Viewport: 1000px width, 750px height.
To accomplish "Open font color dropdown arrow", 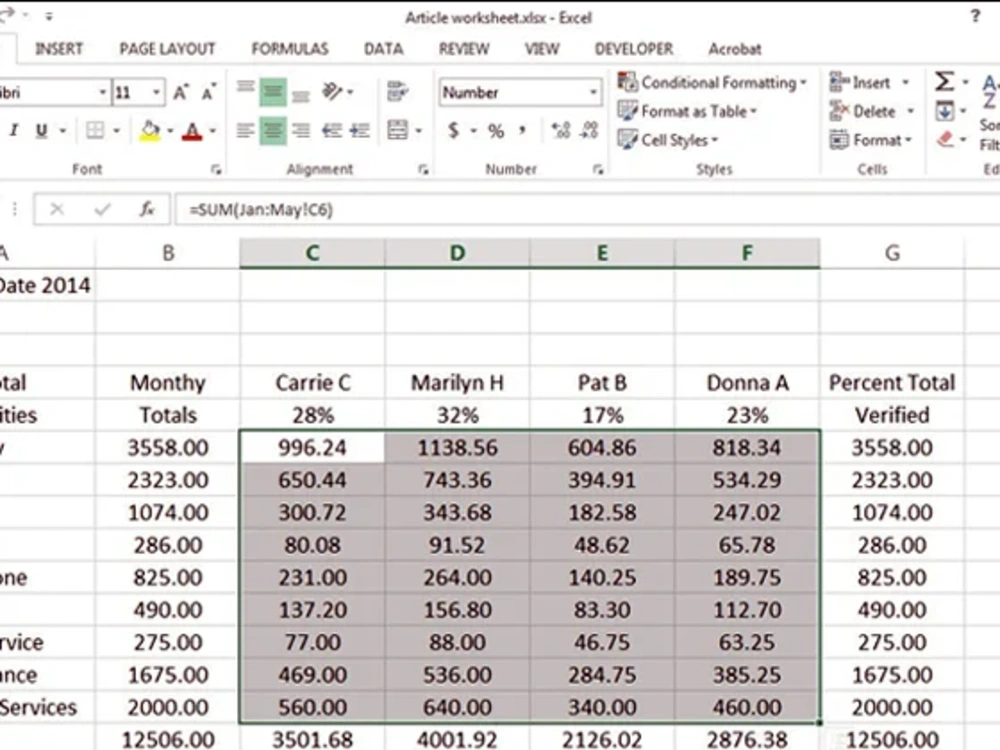I will tap(212, 131).
